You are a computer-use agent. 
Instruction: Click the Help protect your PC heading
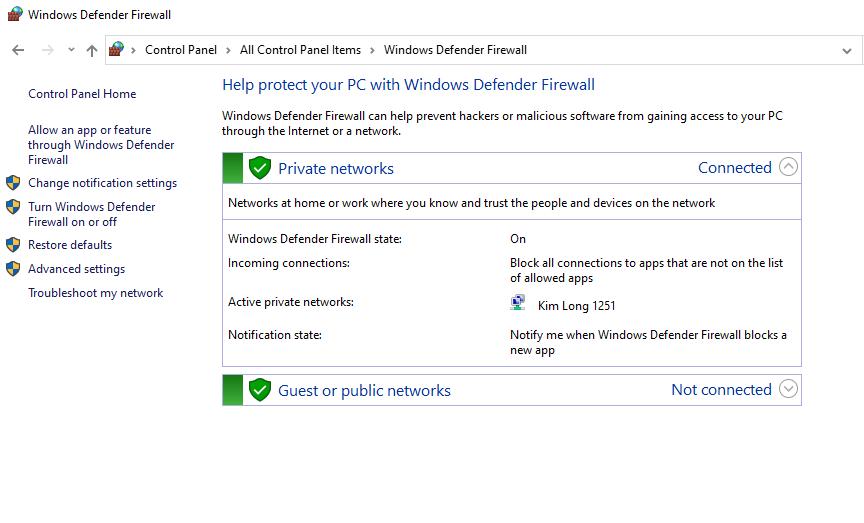click(x=408, y=84)
